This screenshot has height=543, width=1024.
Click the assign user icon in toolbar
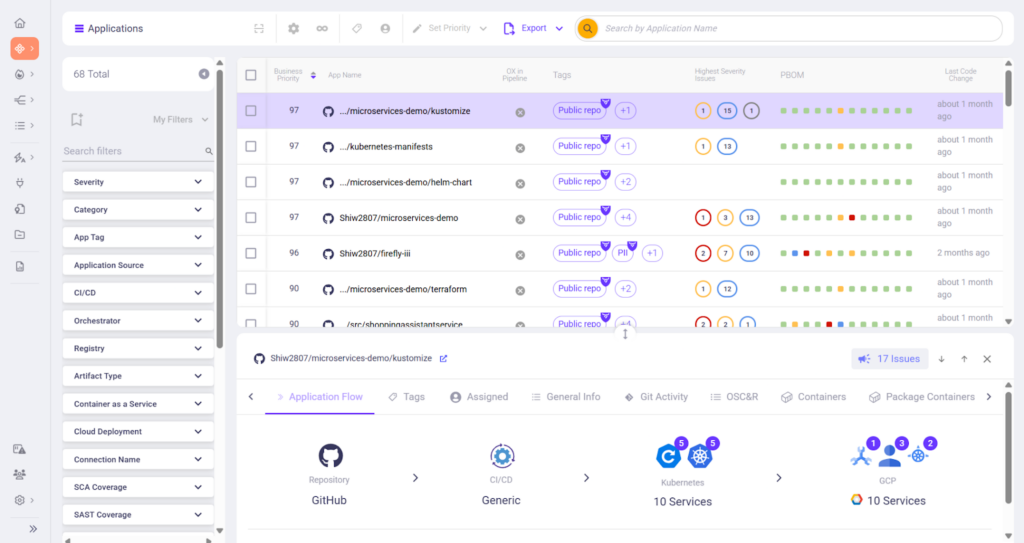[x=385, y=29]
